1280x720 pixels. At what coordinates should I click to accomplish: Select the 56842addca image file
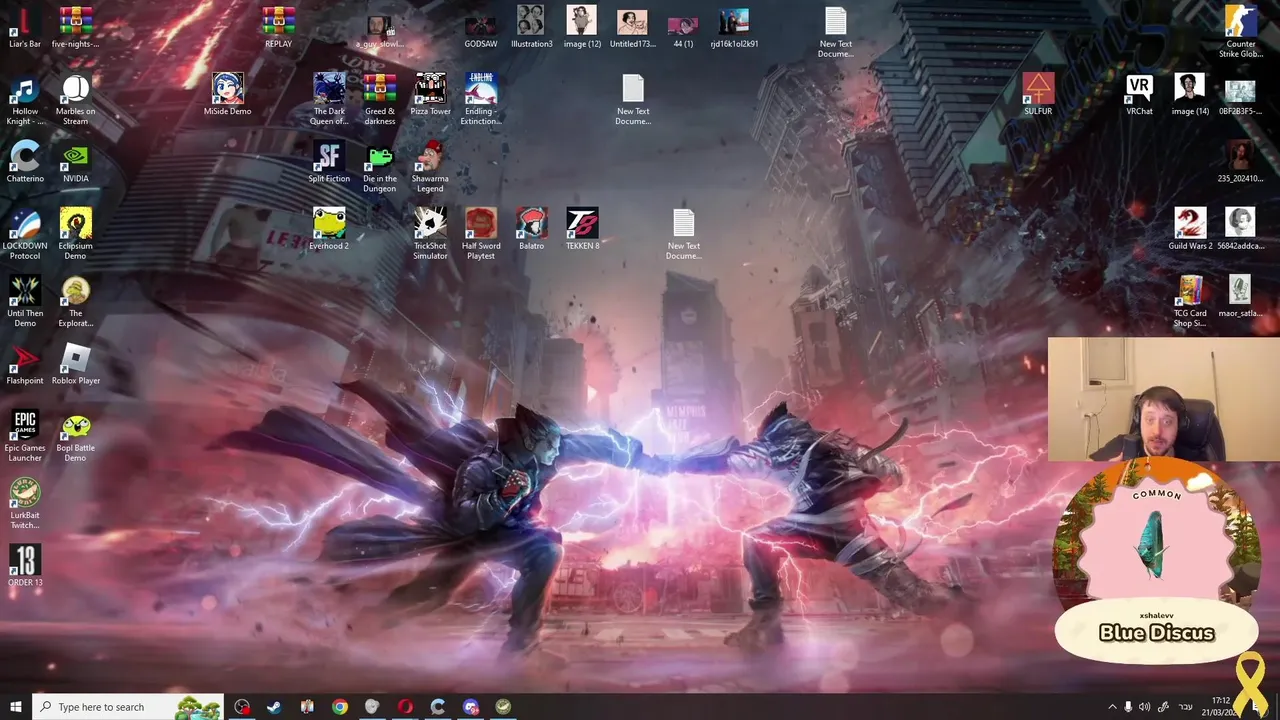pyautogui.click(x=1240, y=230)
